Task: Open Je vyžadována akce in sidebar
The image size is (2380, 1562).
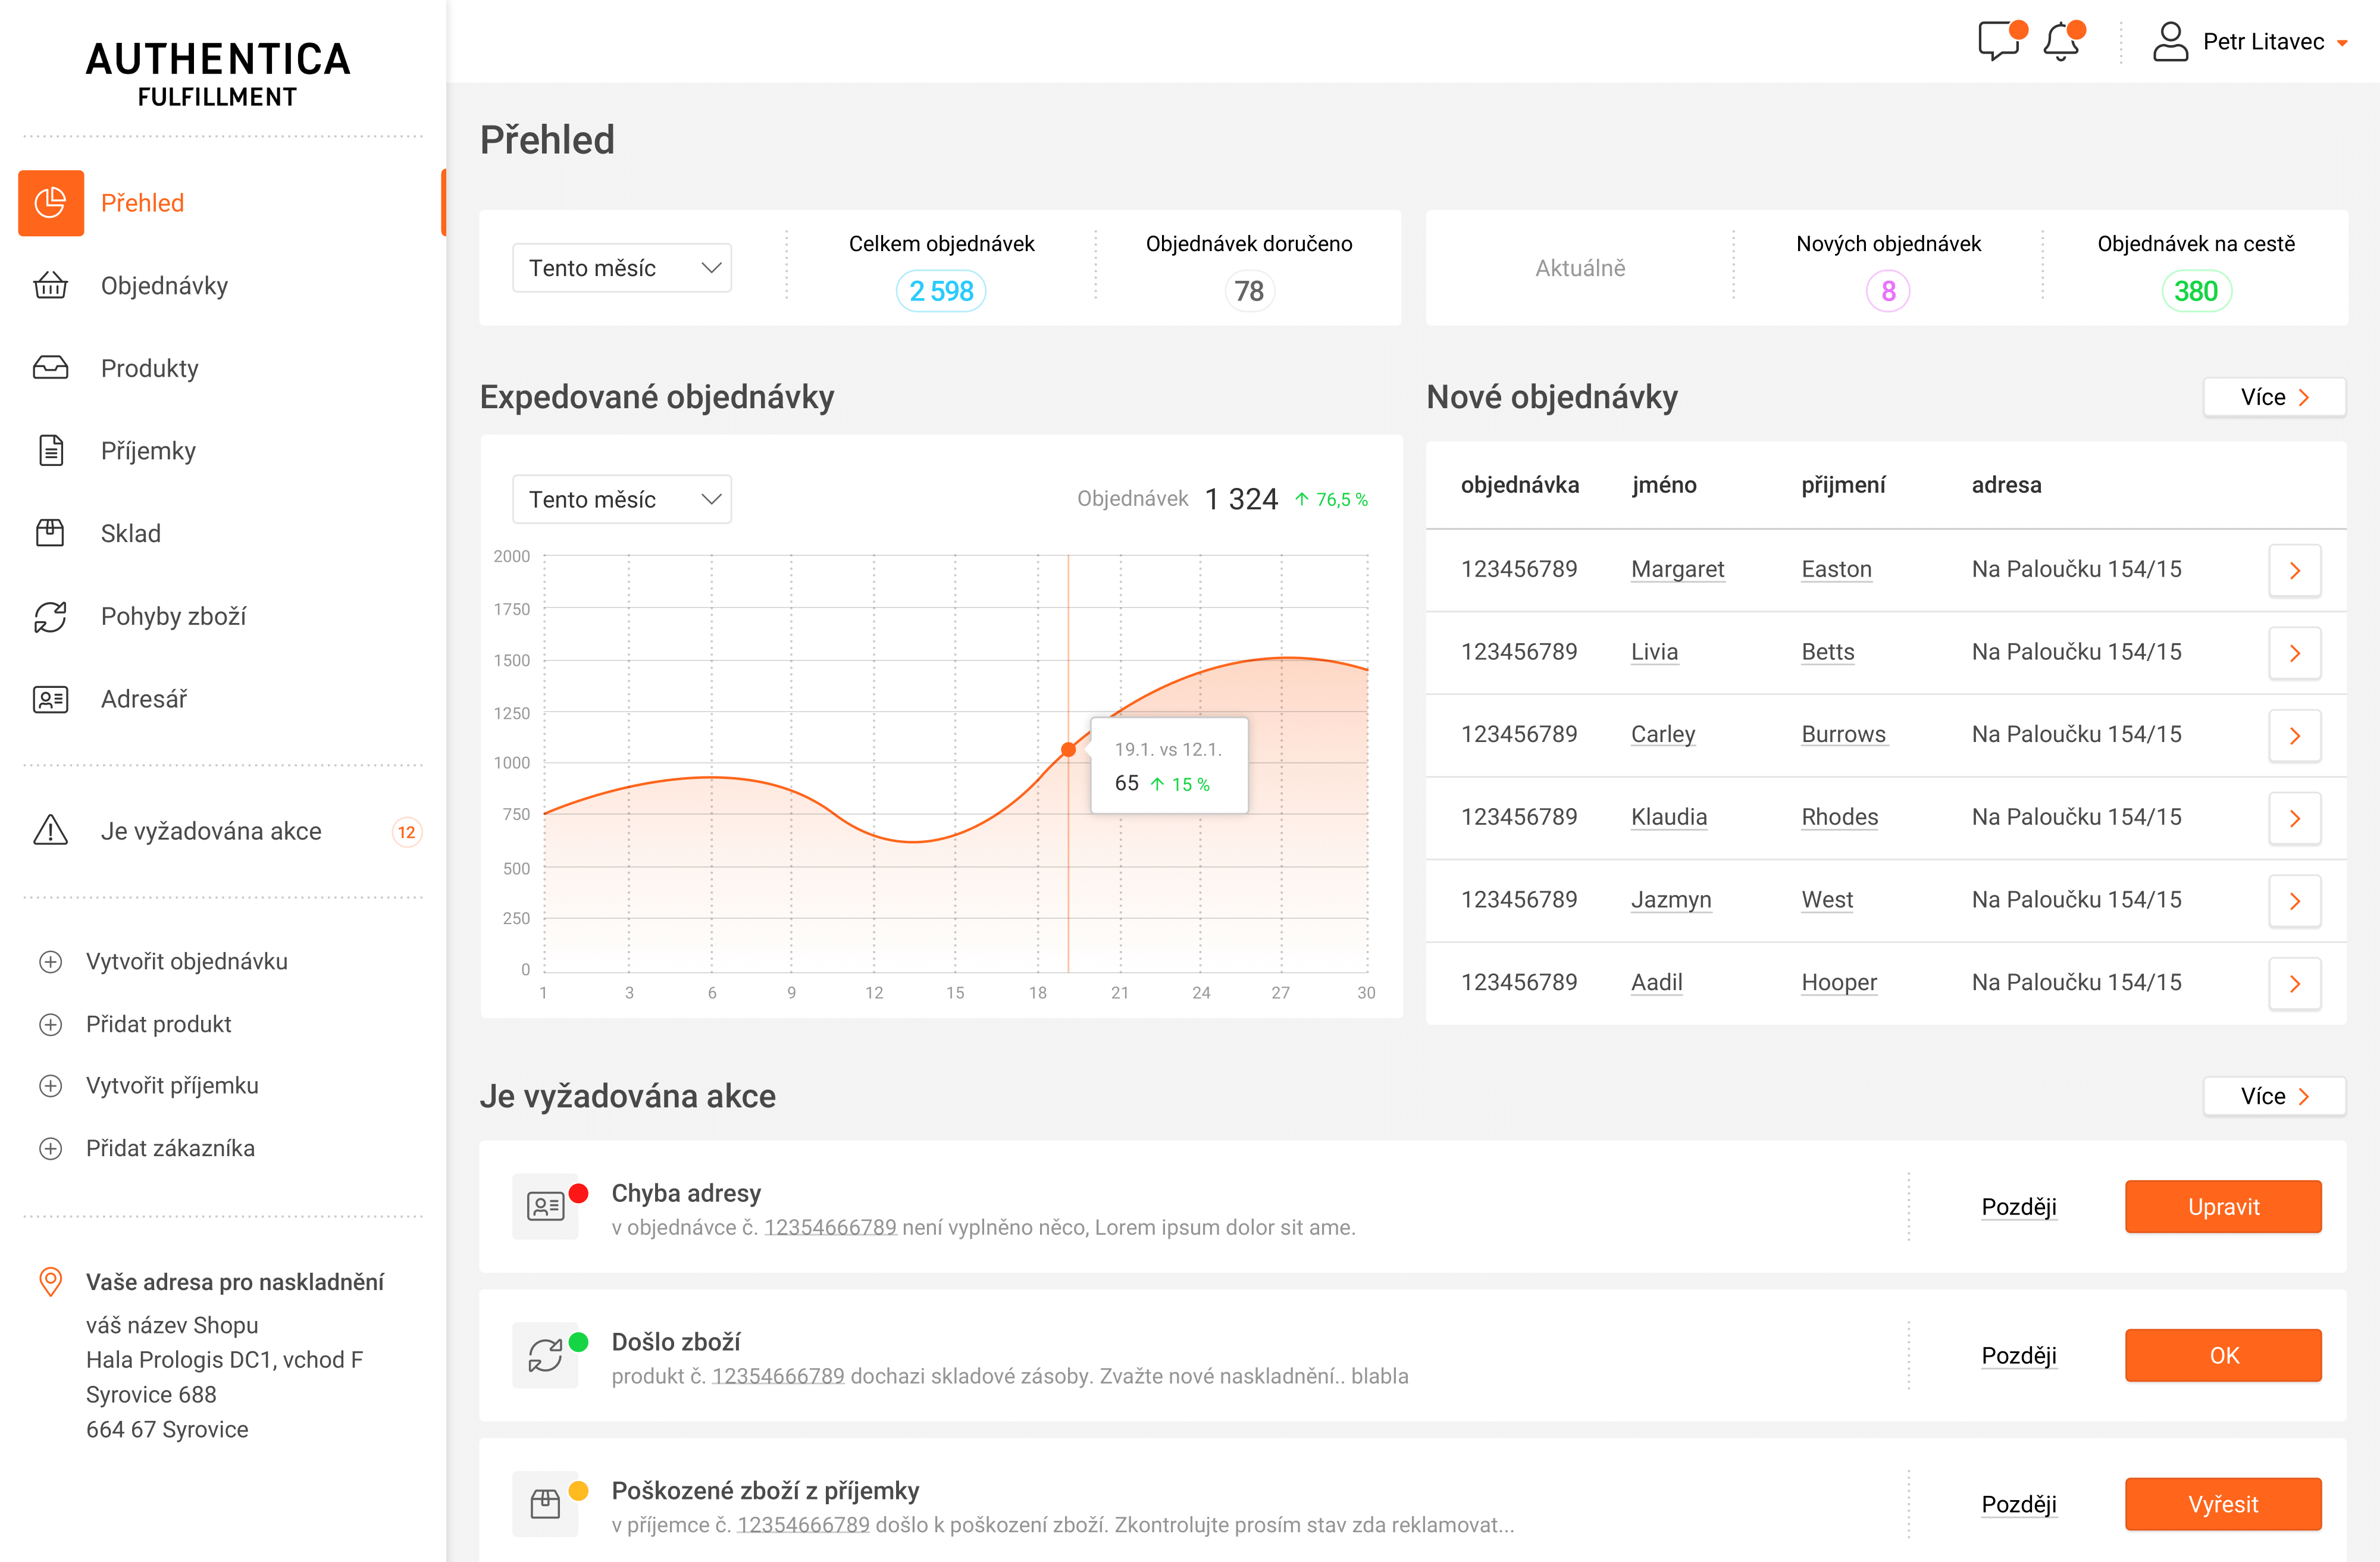Action: click(211, 831)
